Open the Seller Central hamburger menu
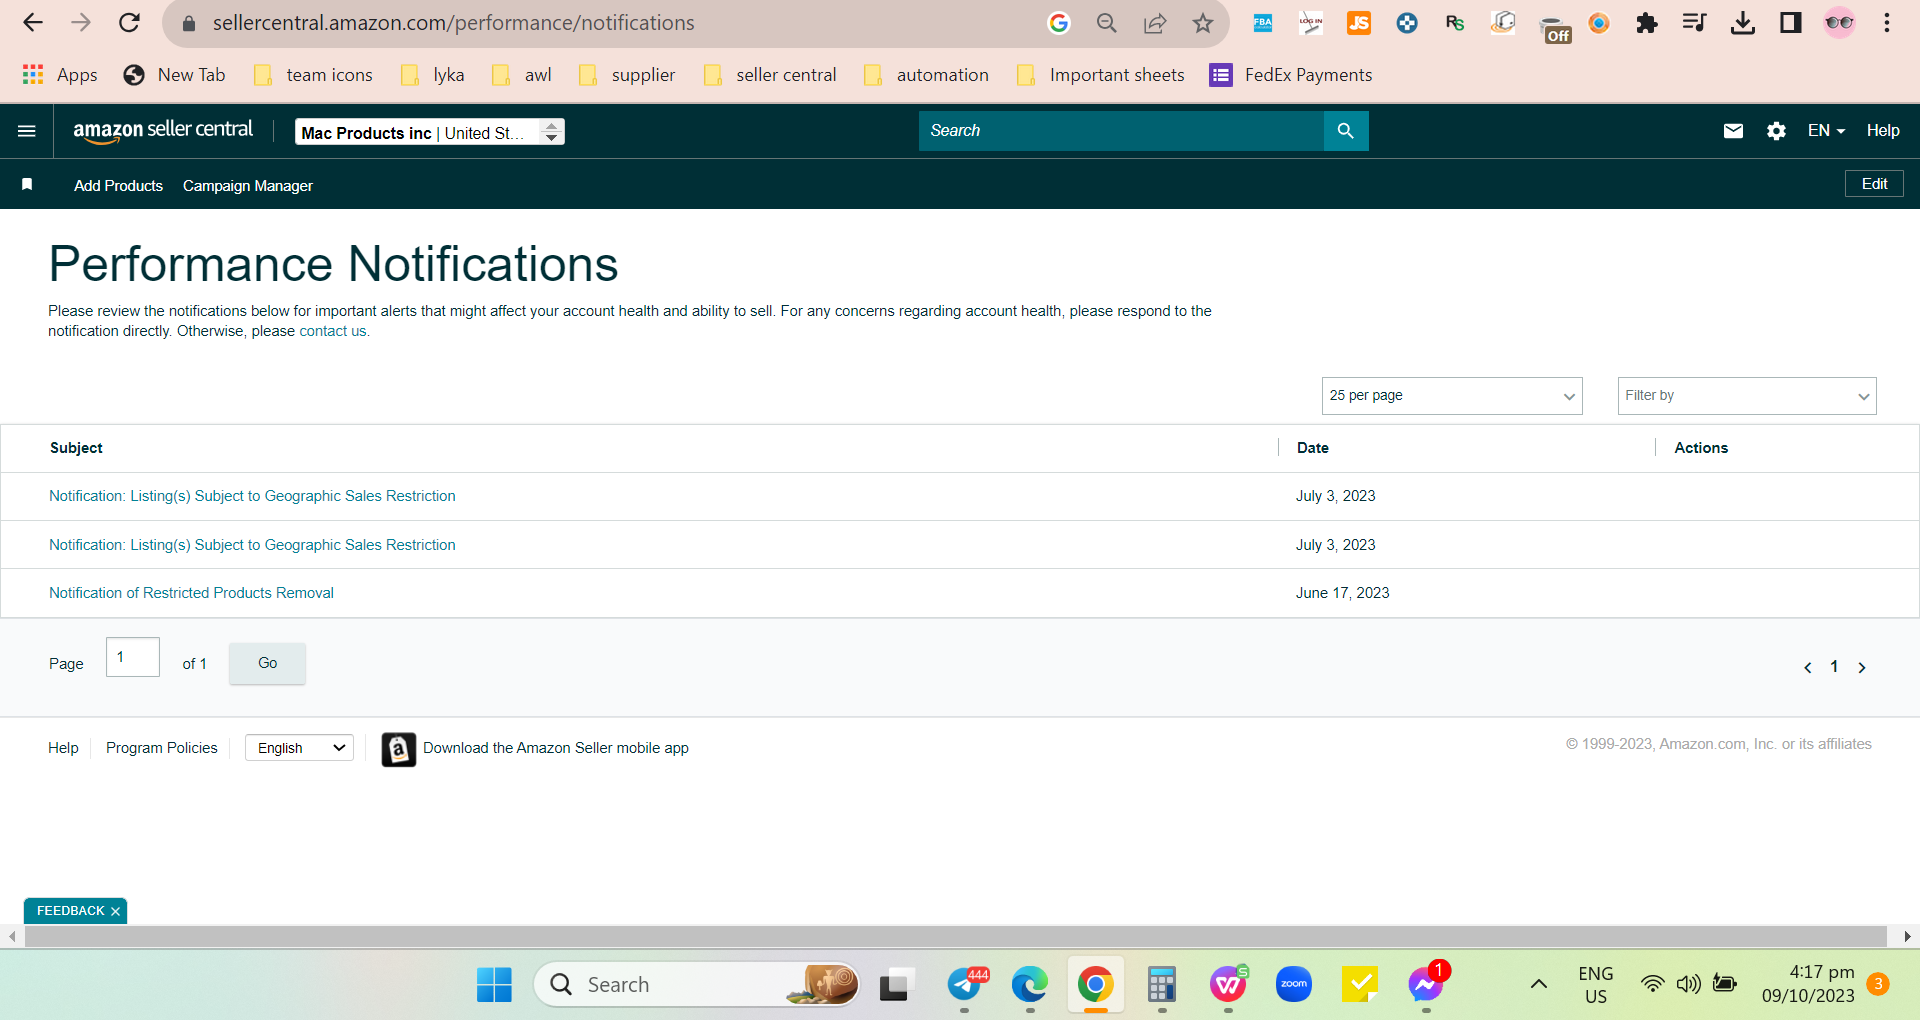The width and height of the screenshot is (1920, 1020). click(x=27, y=131)
